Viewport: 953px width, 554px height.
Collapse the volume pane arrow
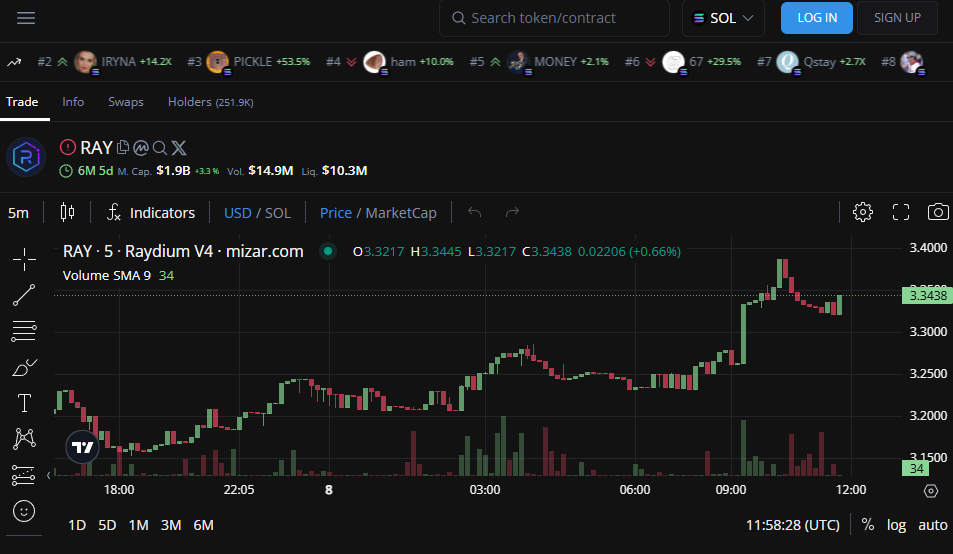(49, 475)
